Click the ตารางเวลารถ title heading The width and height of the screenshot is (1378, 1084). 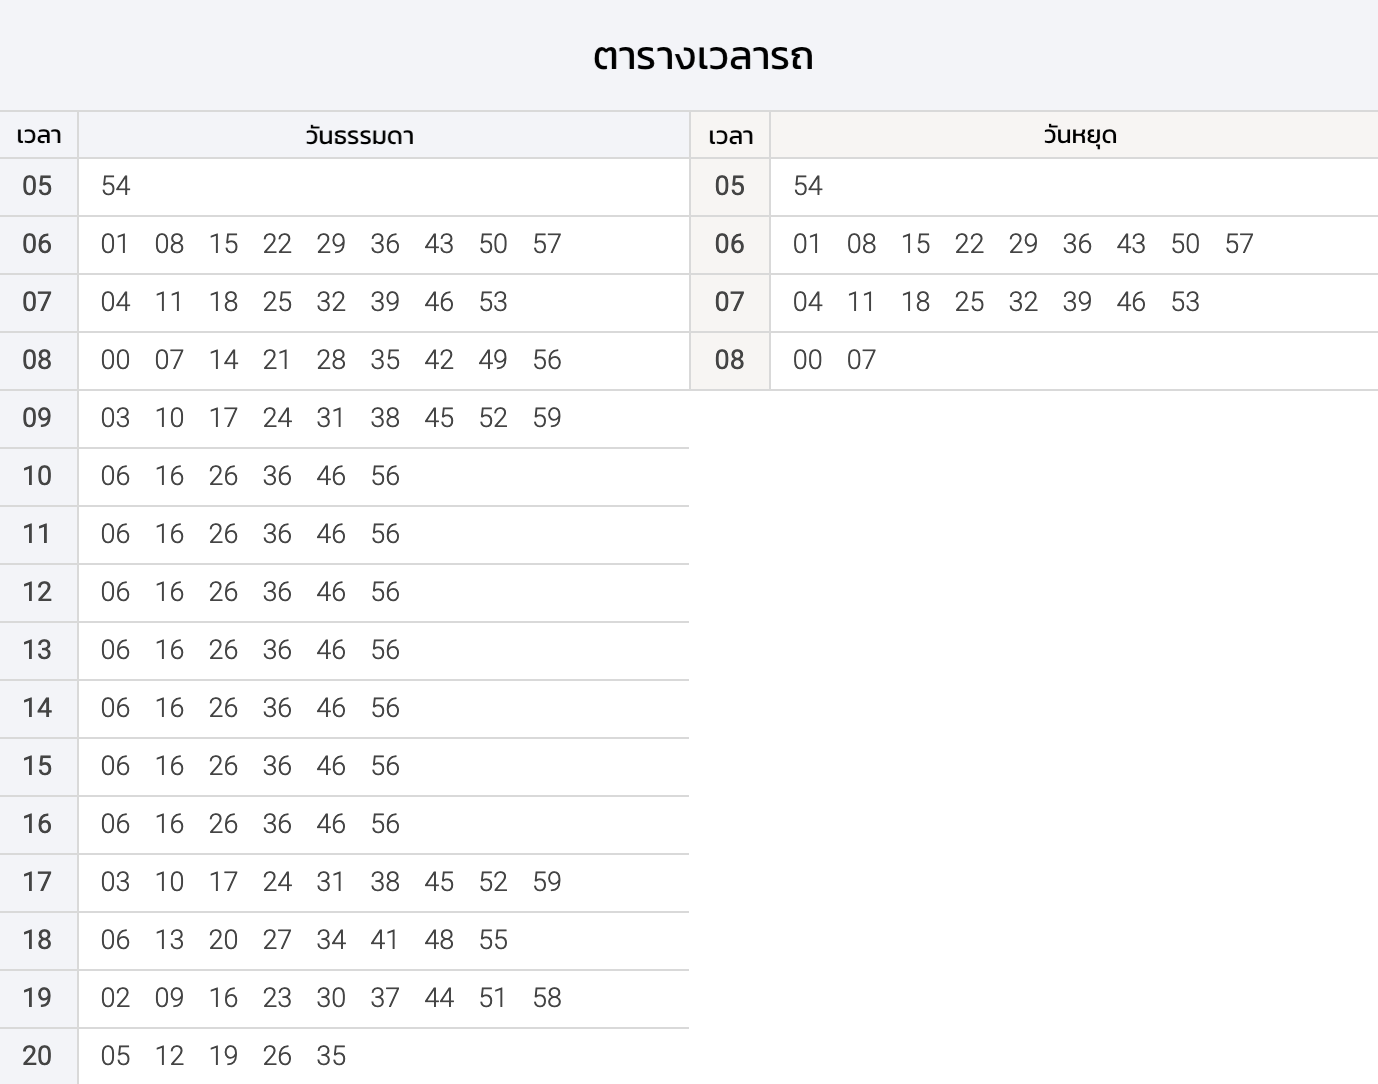(702, 56)
